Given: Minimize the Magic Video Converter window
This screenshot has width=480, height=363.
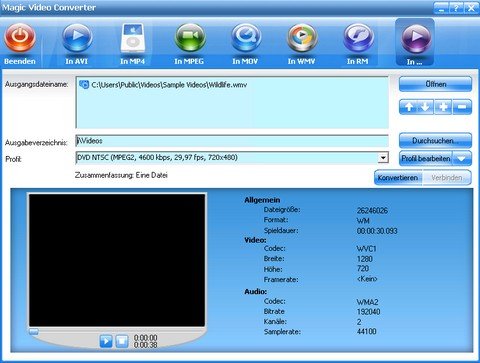Looking at the screenshot, I should [441, 8].
